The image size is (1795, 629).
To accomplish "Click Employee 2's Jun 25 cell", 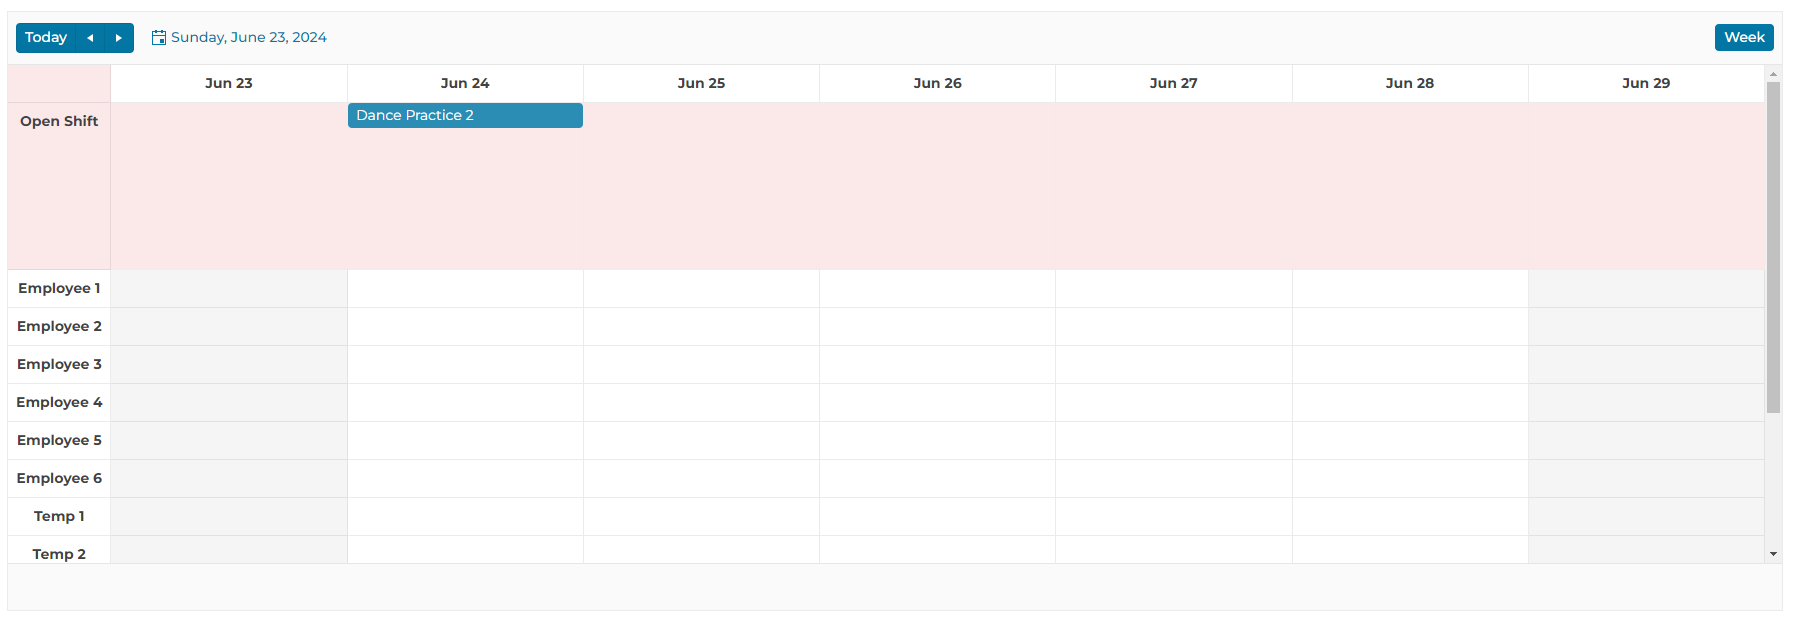I will coord(701,326).
